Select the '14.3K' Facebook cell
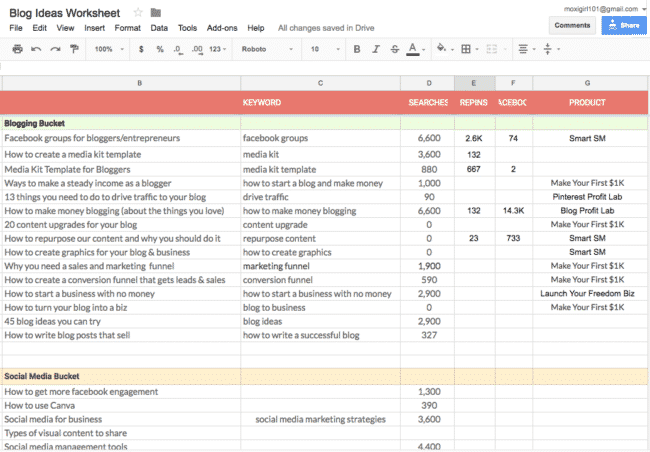This screenshot has height=452, width=650. coord(514,211)
